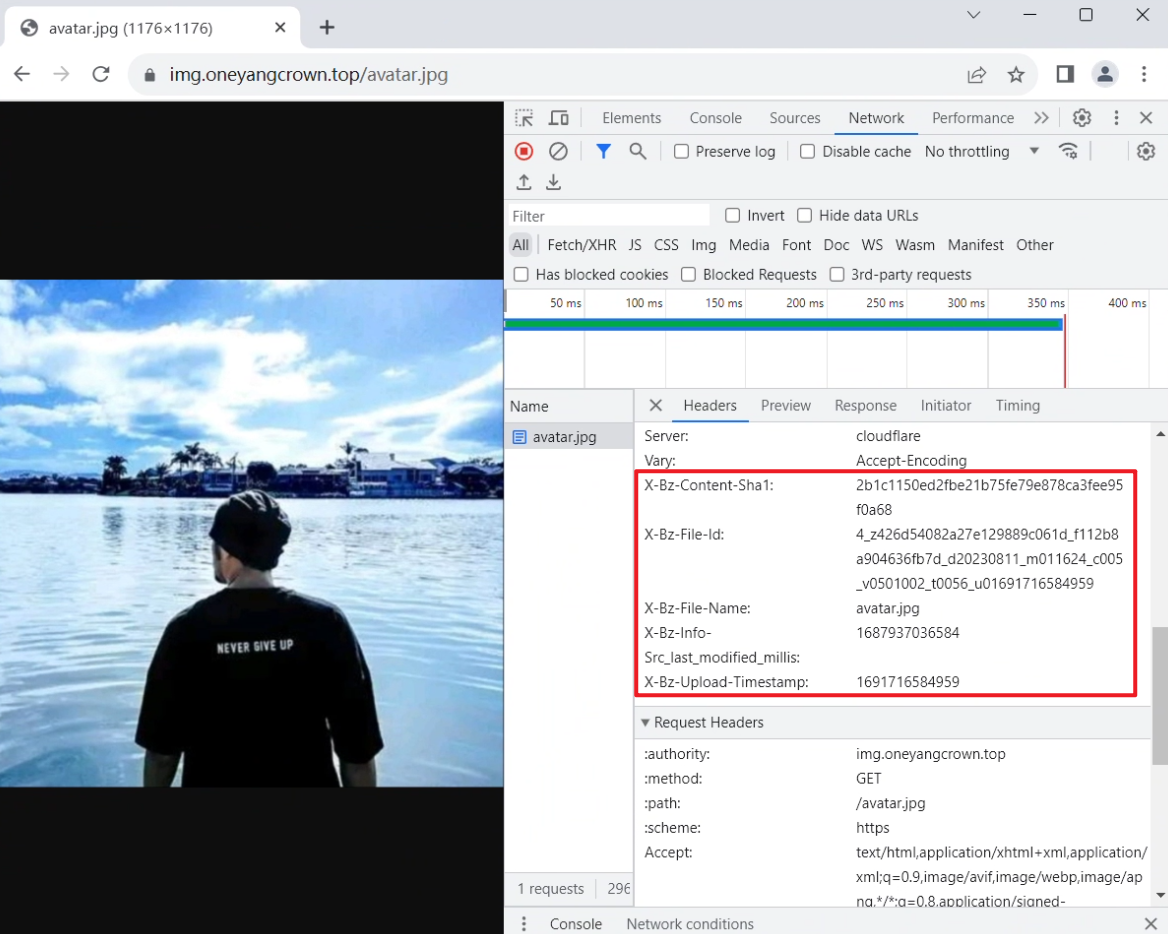Show more DevTools tabs chevron
Image resolution: width=1168 pixels, height=934 pixels.
coord(1041,118)
